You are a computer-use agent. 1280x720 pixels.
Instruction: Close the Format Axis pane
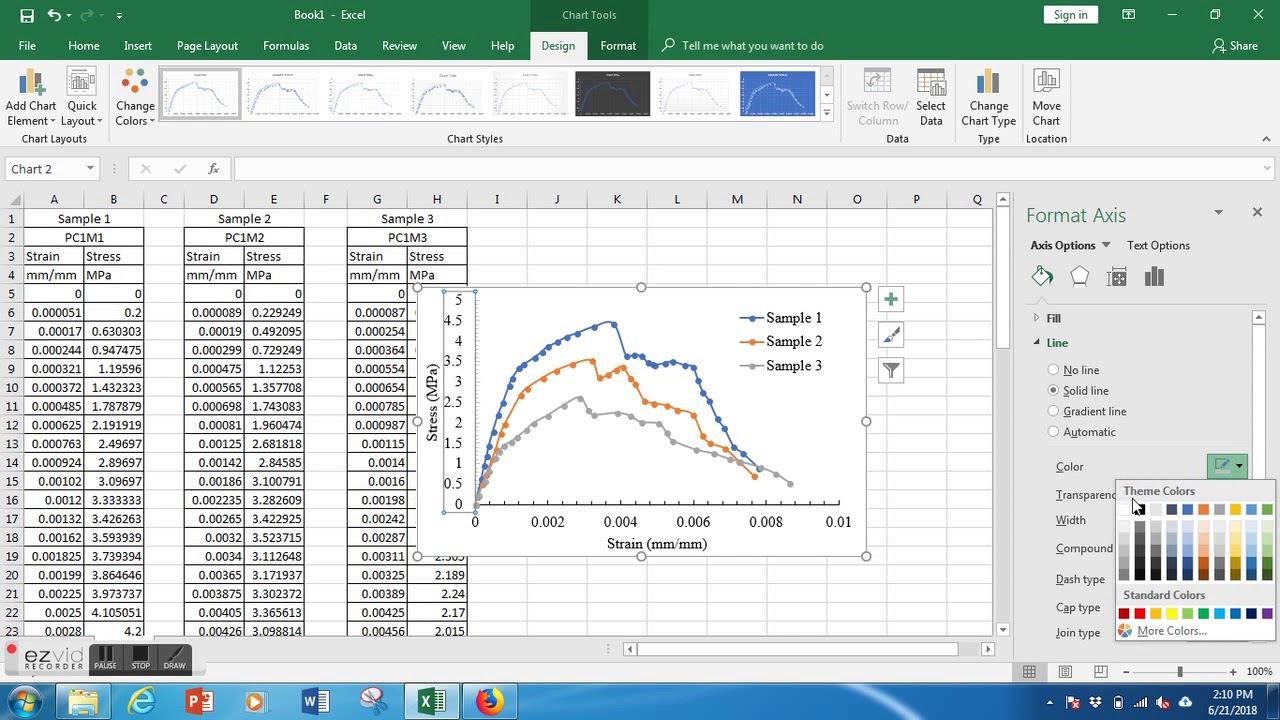pyautogui.click(x=1257, y=212)
